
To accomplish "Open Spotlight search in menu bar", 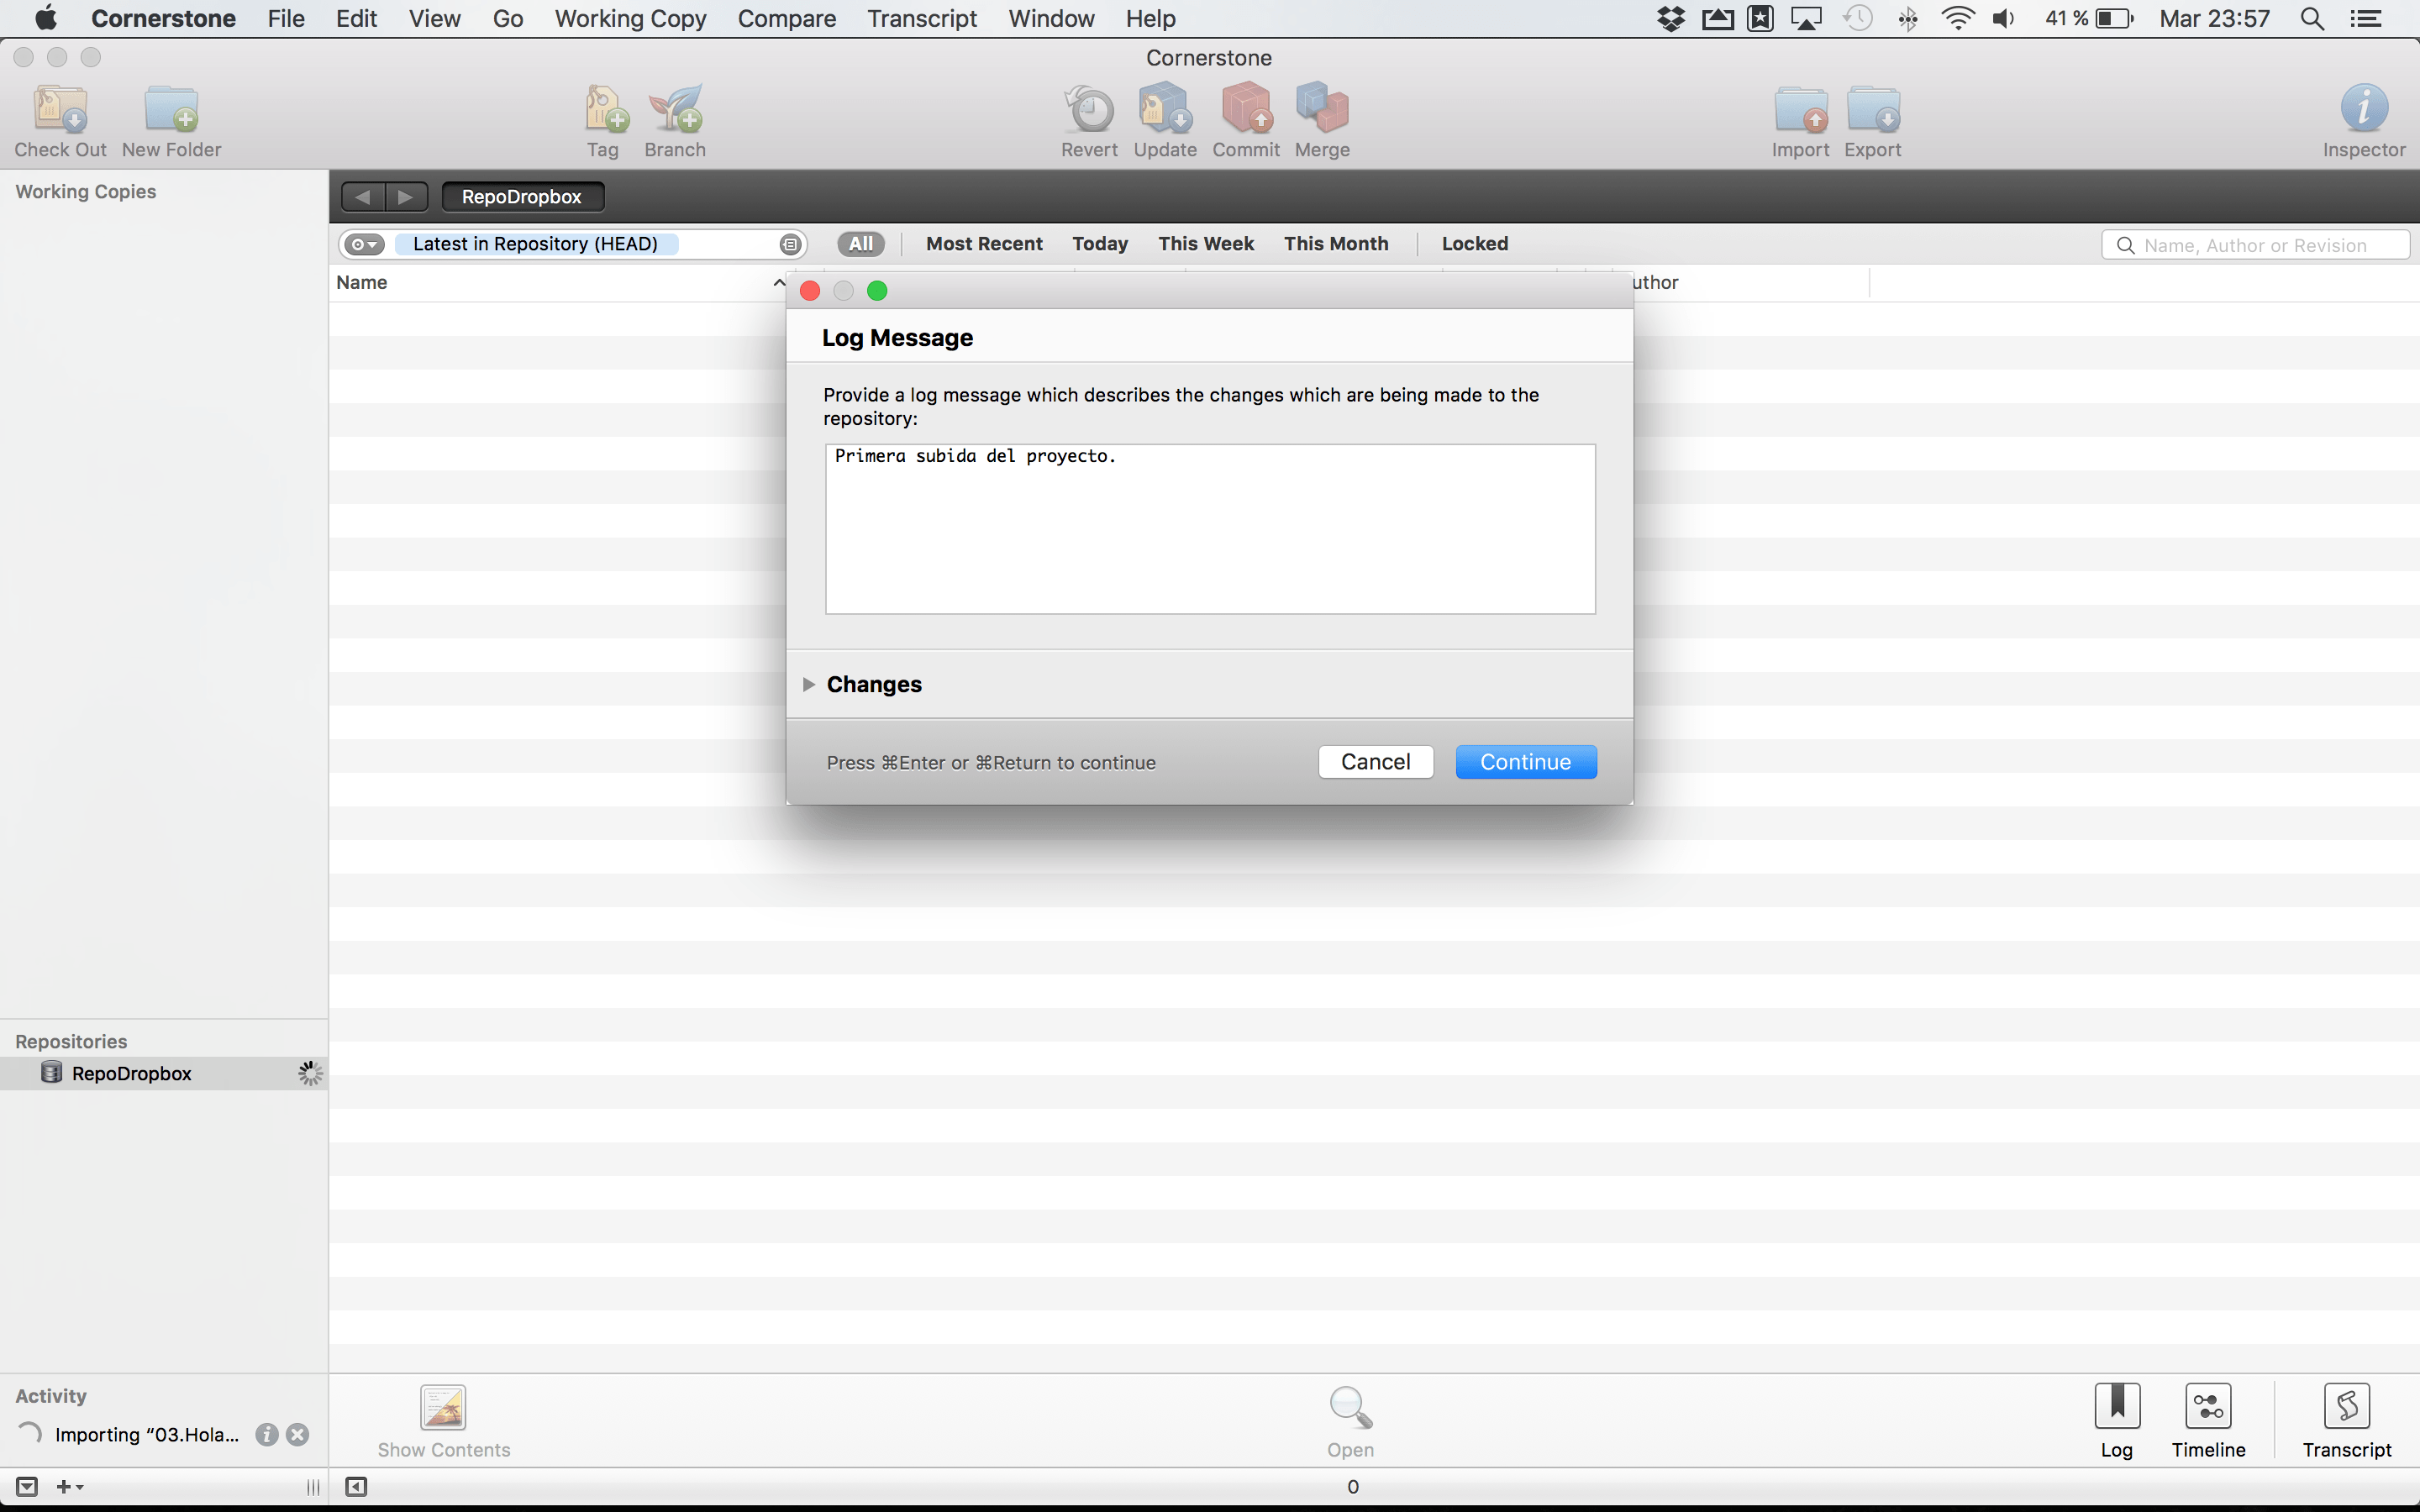I will 2311,19.
